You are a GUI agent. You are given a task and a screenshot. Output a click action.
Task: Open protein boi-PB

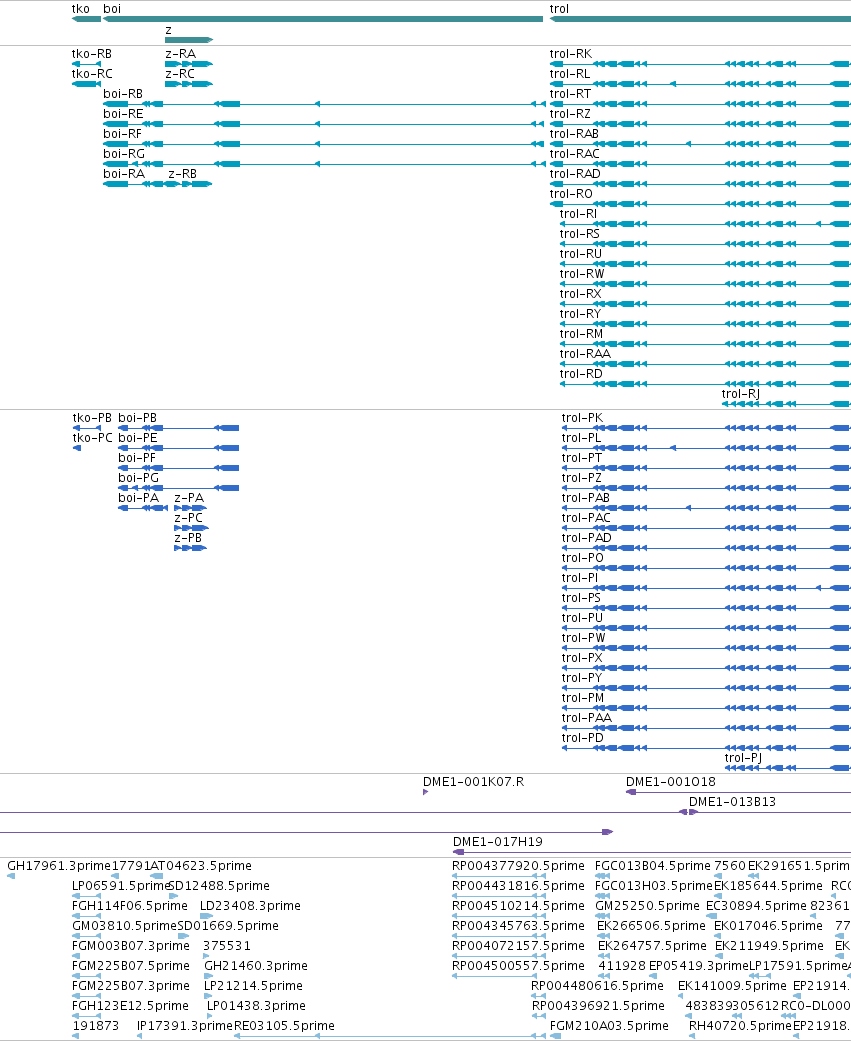point(137,418)
